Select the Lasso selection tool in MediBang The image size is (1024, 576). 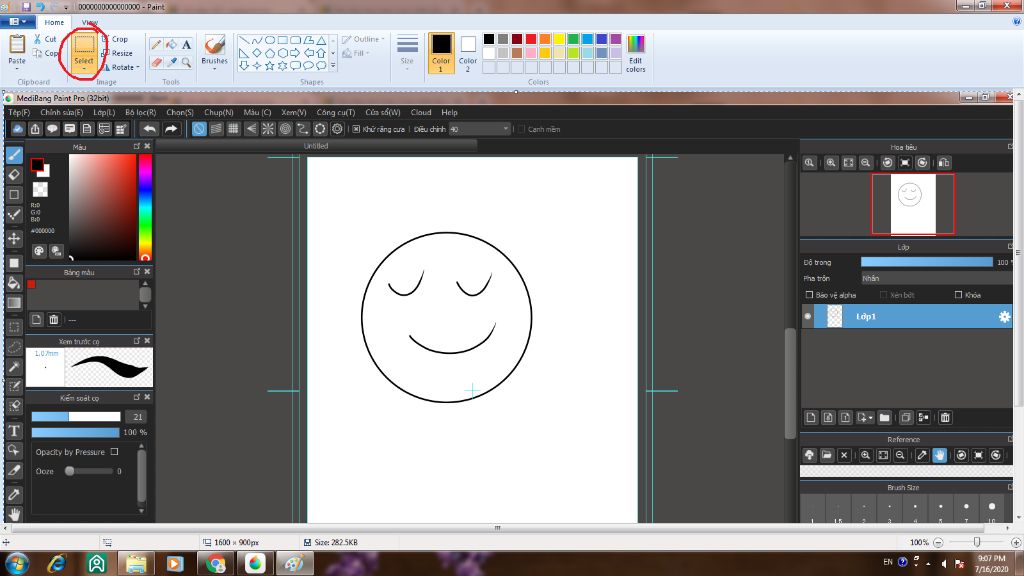click(14, 347)
